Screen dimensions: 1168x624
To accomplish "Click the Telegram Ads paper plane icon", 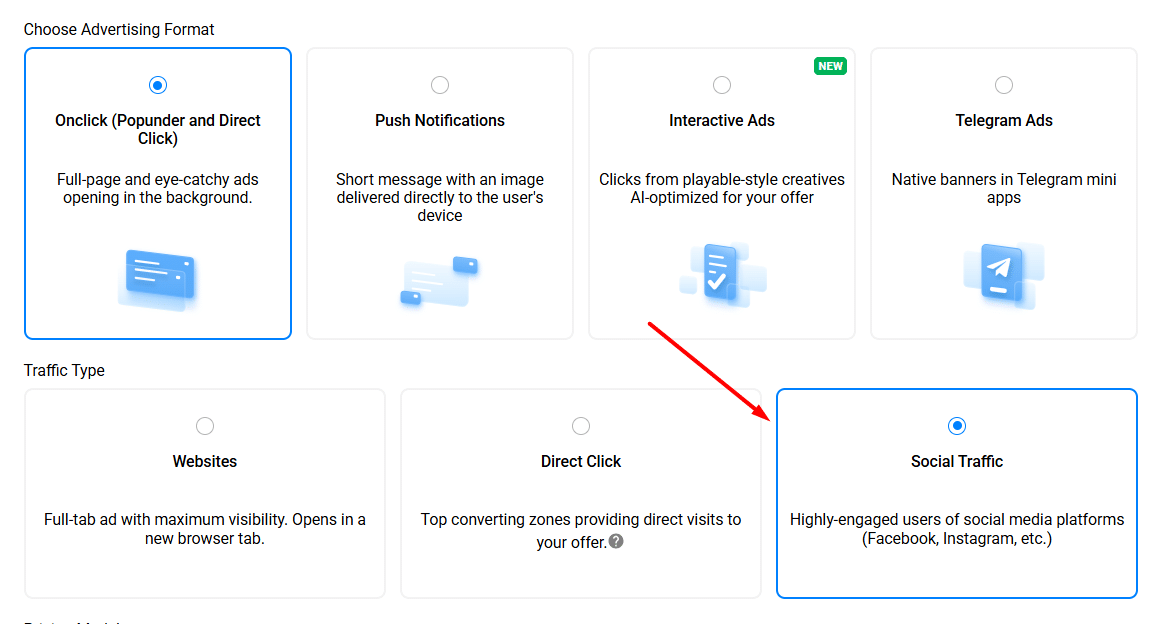I will [1003, 273].
